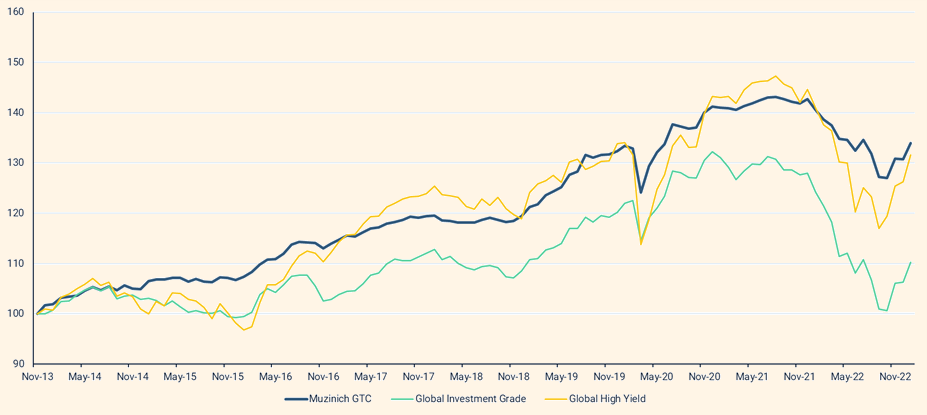Select the Nov-22 x-axis label
This screenshot has width=927, height=415.
pyautogui.click(x=893, y=377)
